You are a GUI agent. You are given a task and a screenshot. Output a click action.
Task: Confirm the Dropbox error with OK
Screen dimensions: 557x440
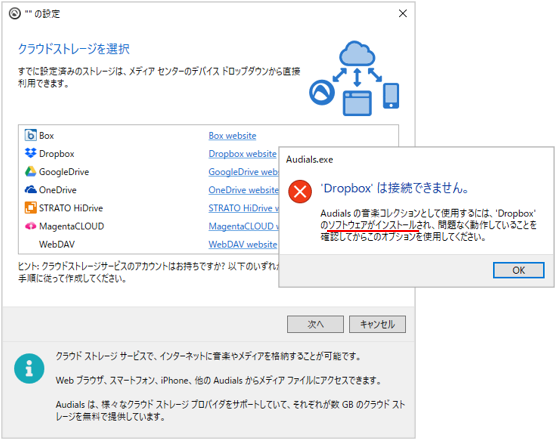(x=518, y=270)
